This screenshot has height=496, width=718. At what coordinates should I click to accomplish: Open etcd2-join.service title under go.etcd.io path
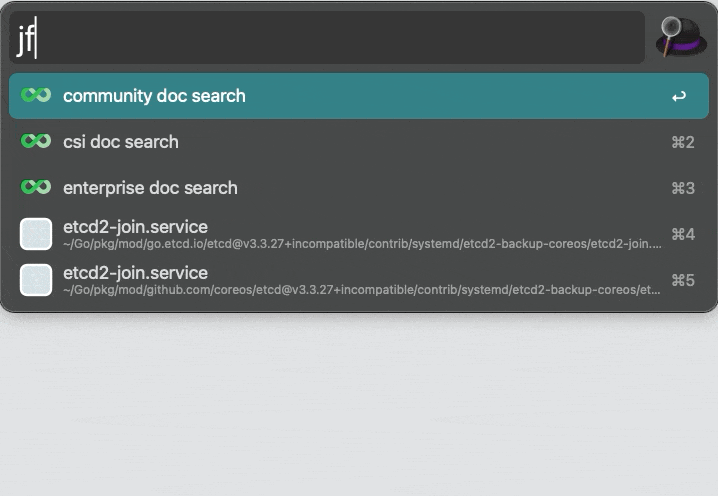[135, 227]
